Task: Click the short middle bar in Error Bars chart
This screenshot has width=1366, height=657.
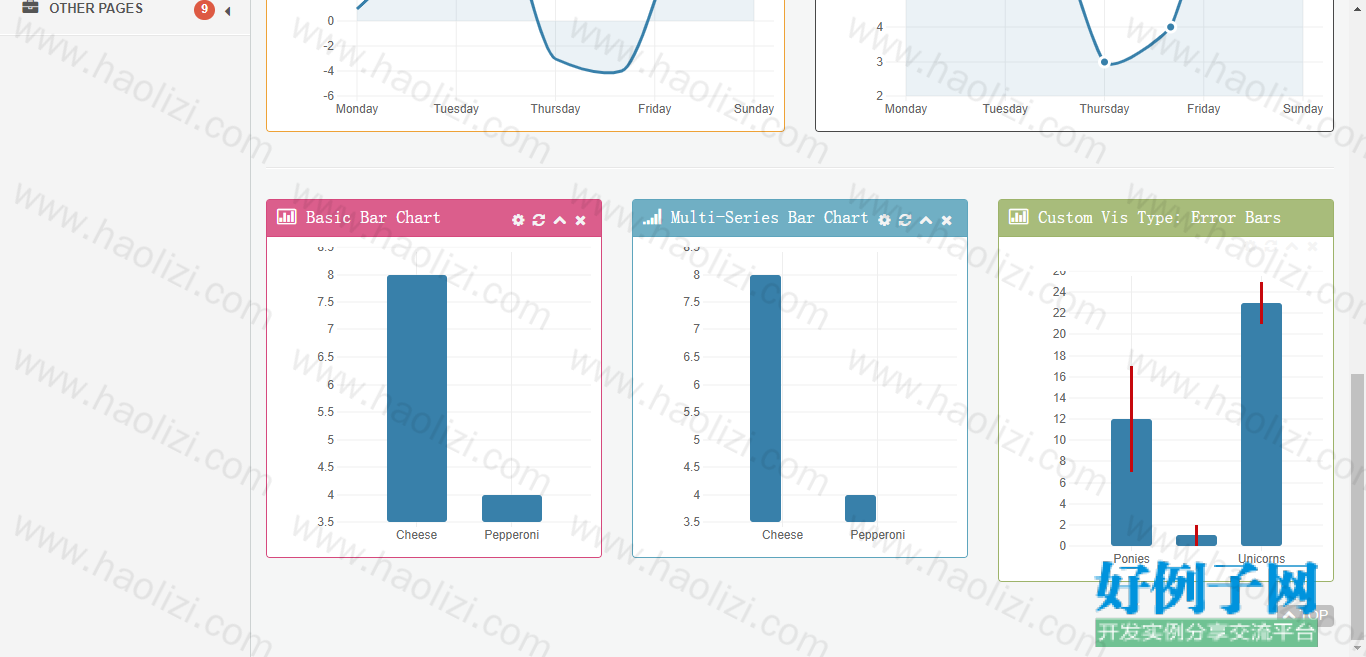Action: (x=1196, y=540)
